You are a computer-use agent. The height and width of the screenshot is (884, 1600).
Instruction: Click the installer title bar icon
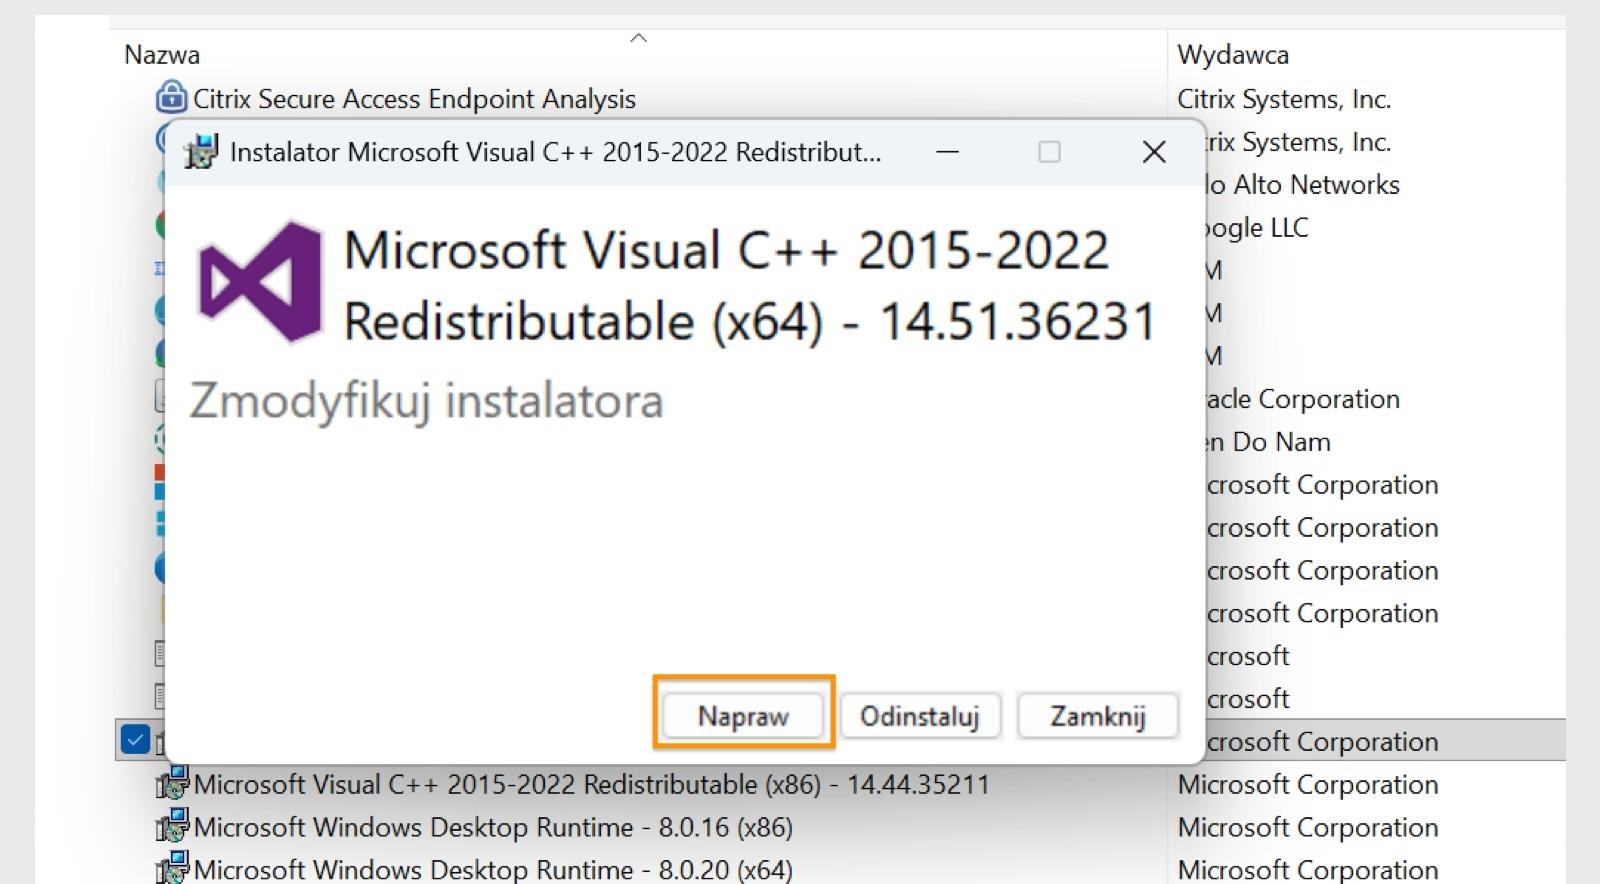pyautogui.click(x=200, y=152)
